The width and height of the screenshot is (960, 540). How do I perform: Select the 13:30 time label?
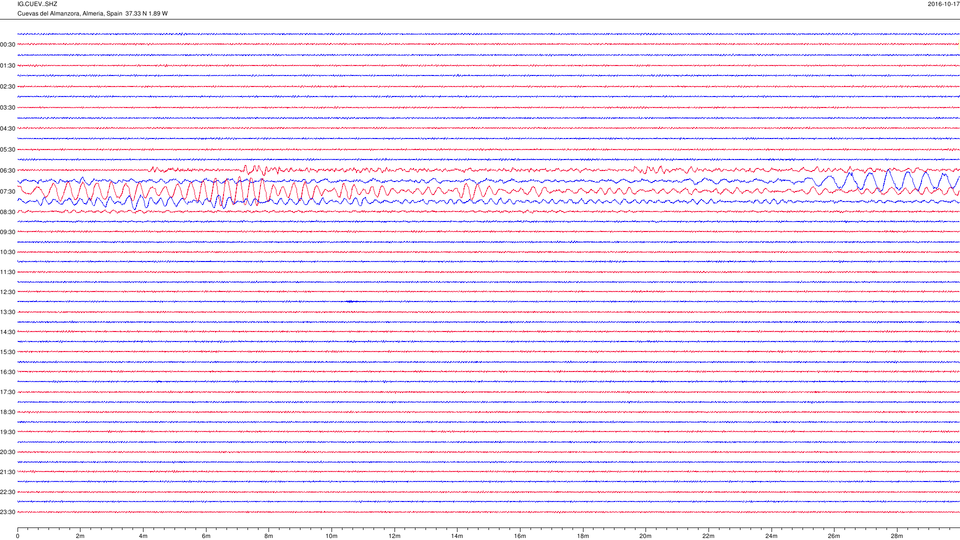7,312
